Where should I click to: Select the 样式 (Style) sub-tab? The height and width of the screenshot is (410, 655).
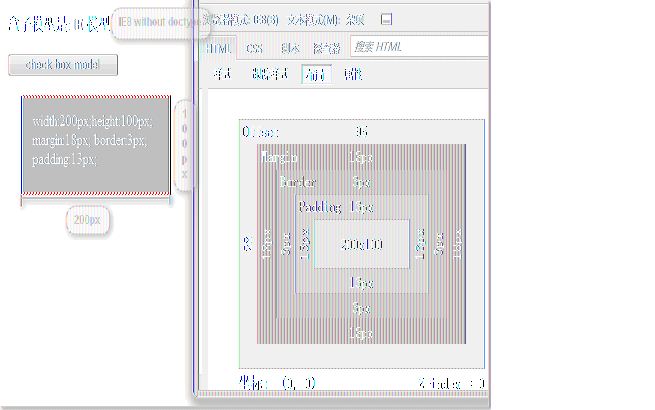[222, 74]
